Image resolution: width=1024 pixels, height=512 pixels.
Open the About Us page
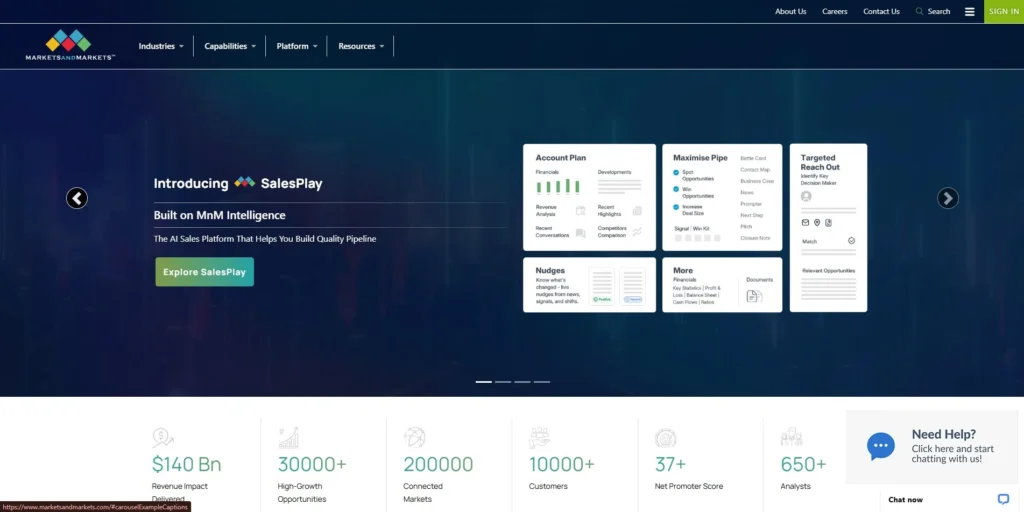coord(790,11)
